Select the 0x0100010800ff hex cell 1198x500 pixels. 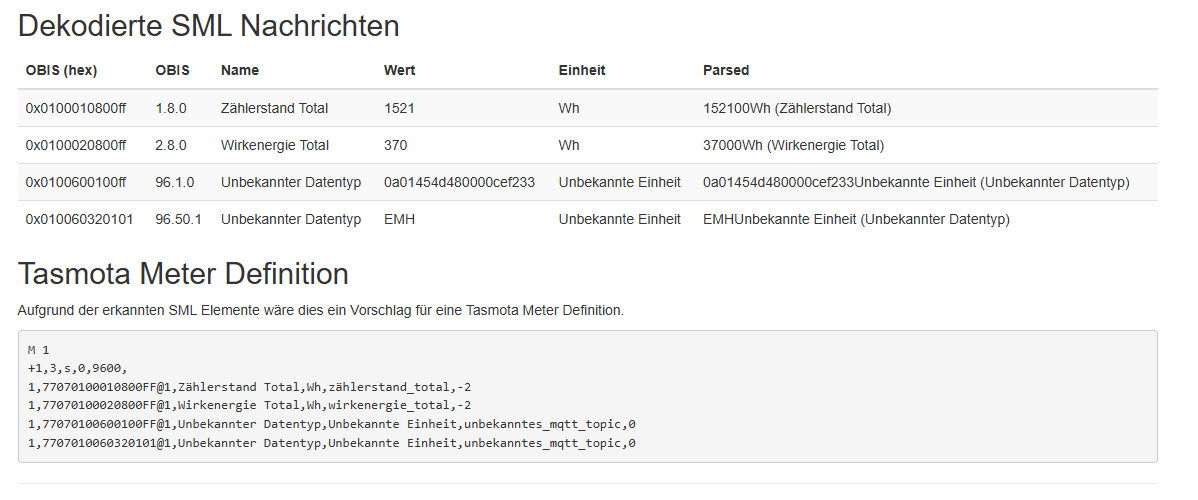(76, 108)
